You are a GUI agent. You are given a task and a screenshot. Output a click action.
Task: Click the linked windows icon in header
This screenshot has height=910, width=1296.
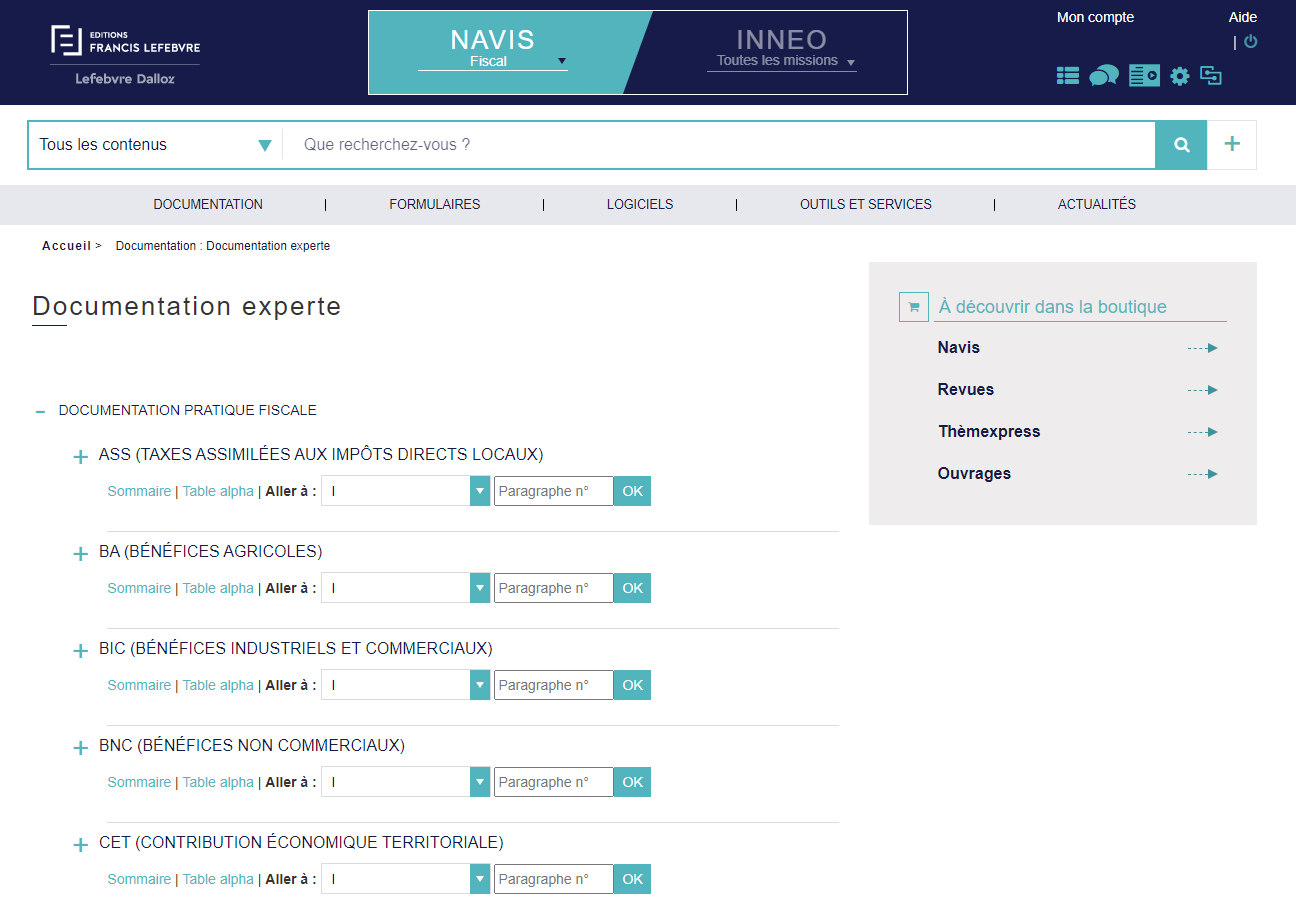pos(1211,76)
